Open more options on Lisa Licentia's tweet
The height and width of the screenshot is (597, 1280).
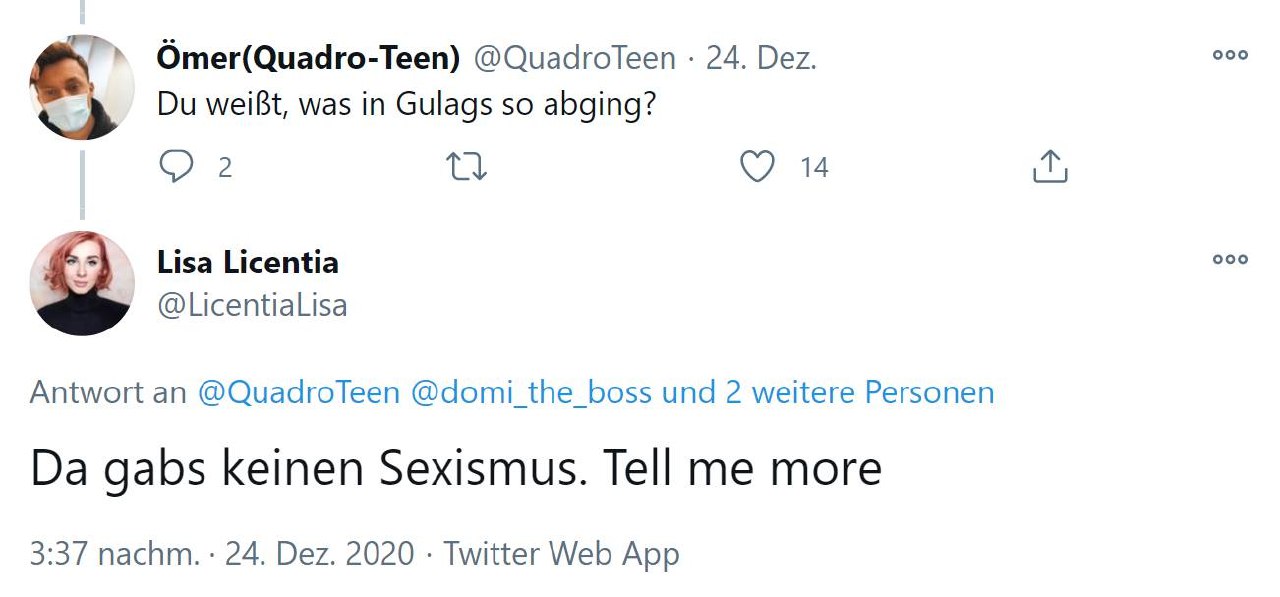pos(1229,259)
